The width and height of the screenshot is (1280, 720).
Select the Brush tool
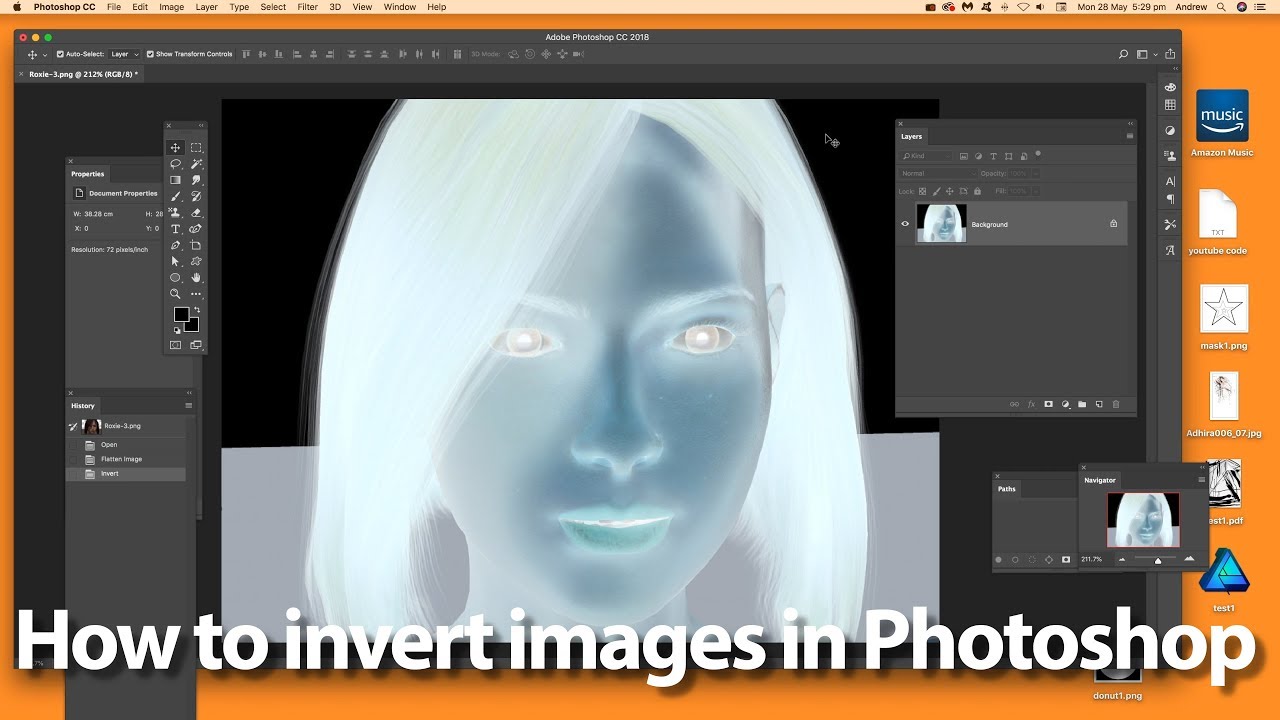[x=175, y=196]
